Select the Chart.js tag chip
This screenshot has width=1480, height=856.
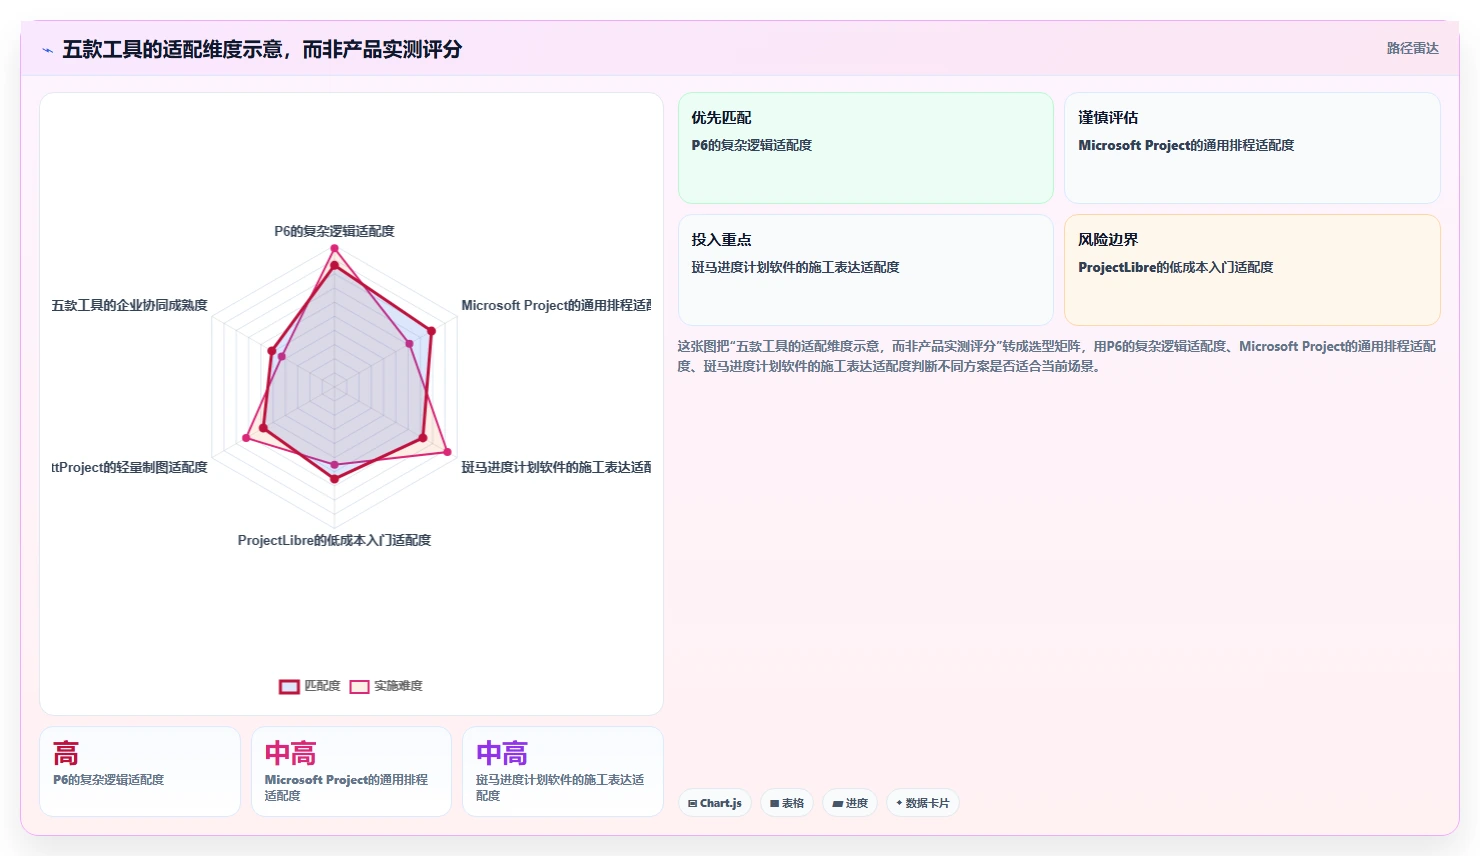point(715,803)
